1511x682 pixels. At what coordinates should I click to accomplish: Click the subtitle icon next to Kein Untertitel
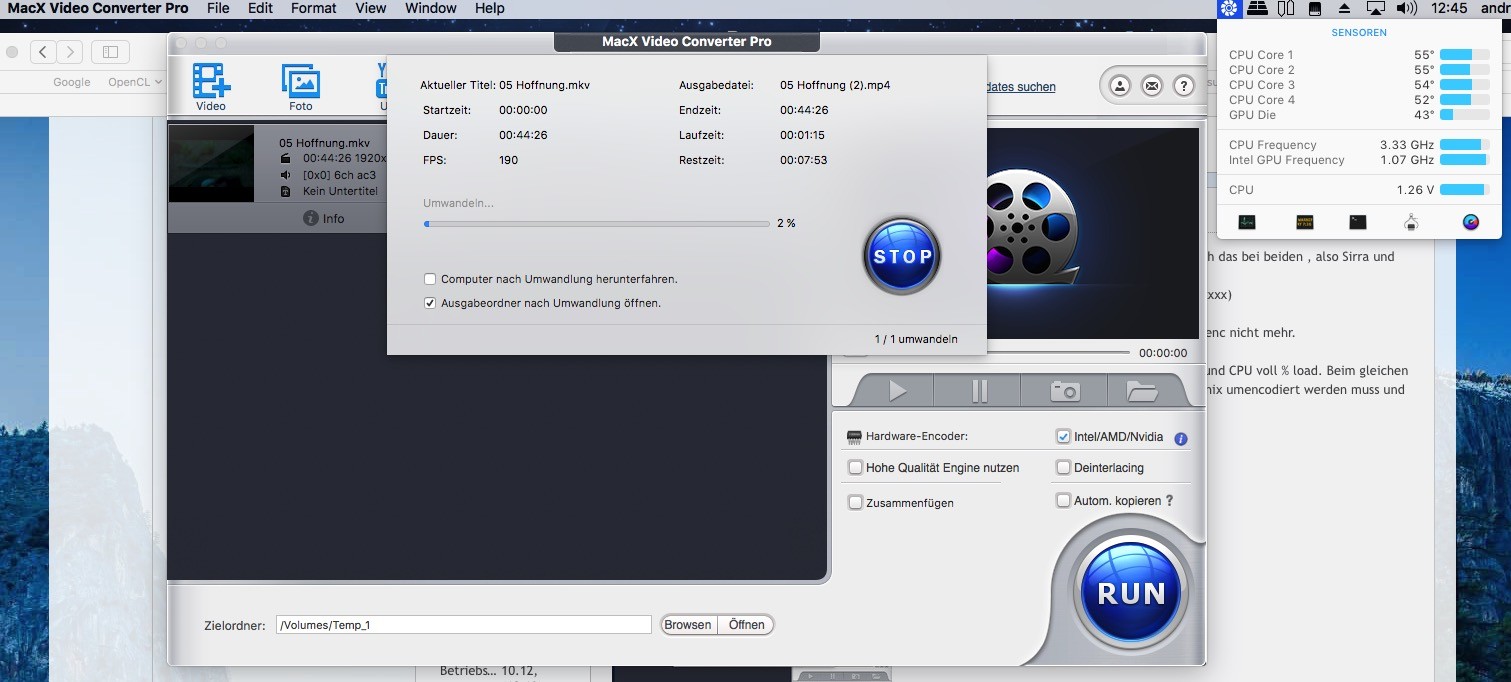click(285, 191)
